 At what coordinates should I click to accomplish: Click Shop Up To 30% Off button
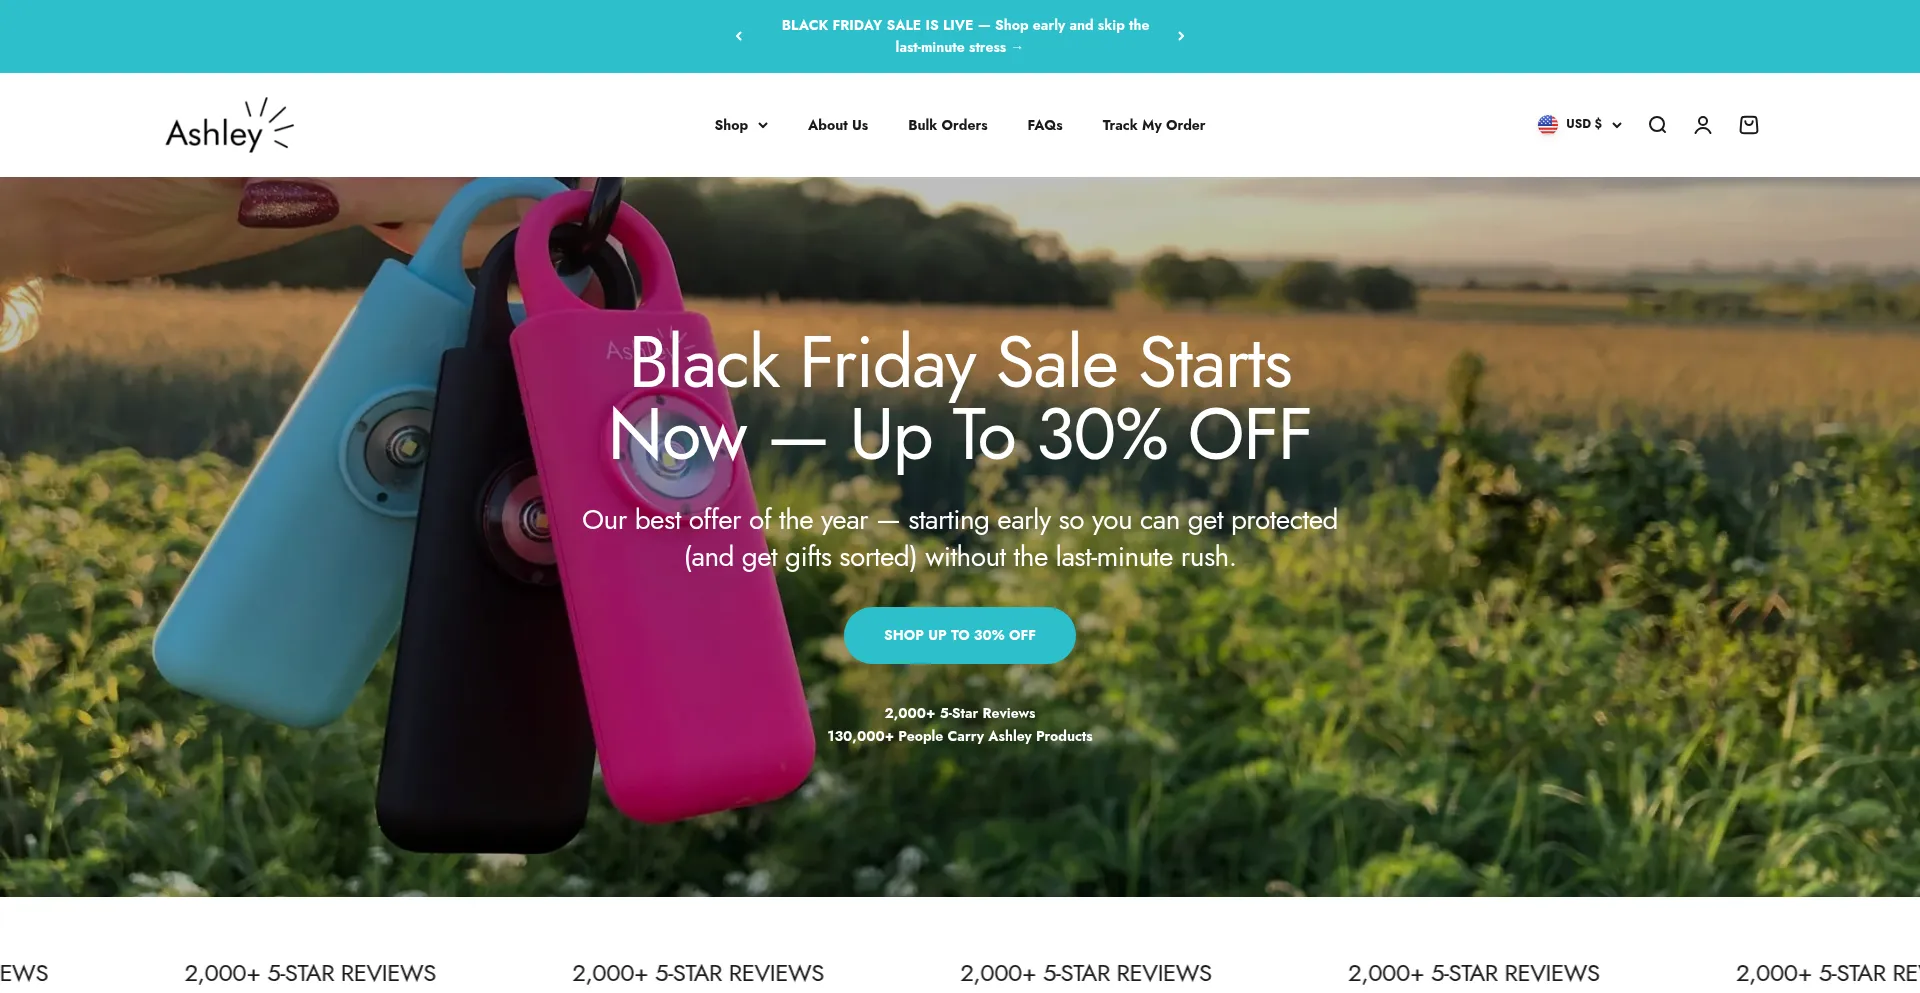(960, 635)
